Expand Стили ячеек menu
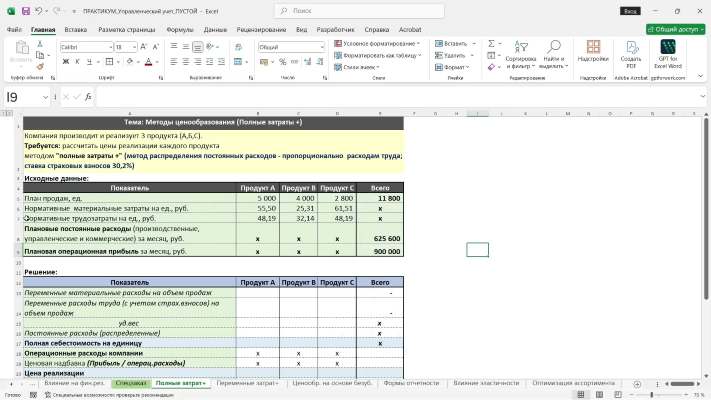 [x=357, y=67]
